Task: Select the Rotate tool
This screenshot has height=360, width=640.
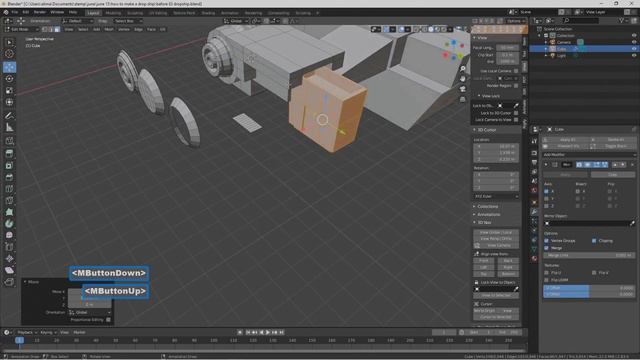Action: [x=9, y=79]
